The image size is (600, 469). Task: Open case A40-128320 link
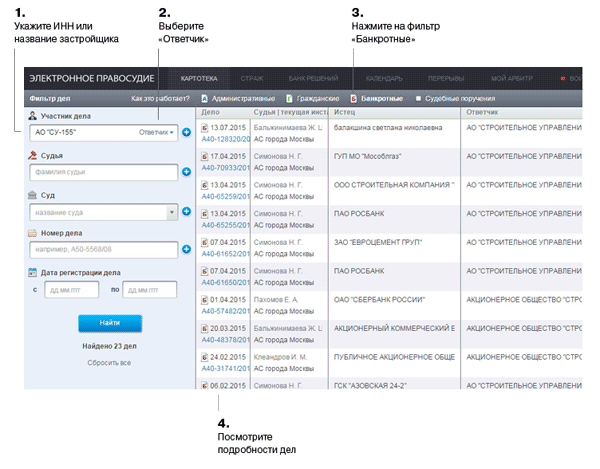pos(226,139)
